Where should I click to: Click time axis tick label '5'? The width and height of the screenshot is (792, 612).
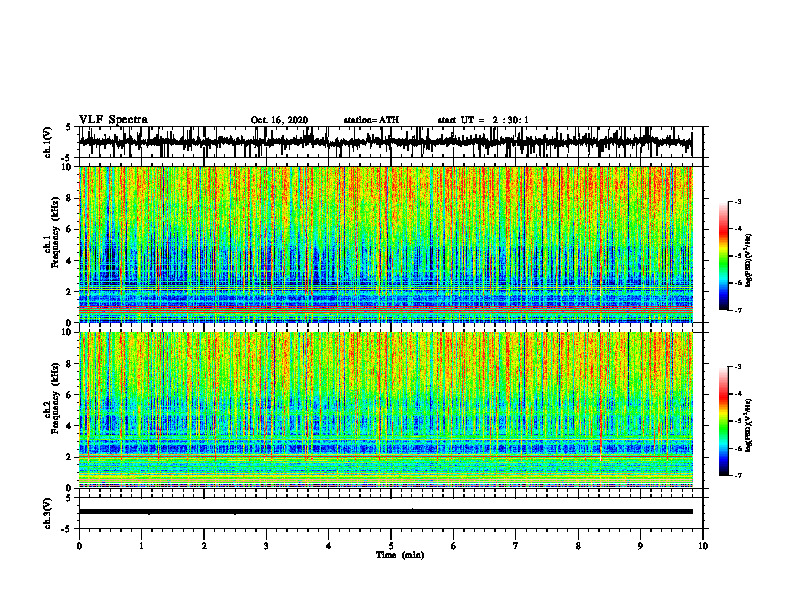point(391,546)
